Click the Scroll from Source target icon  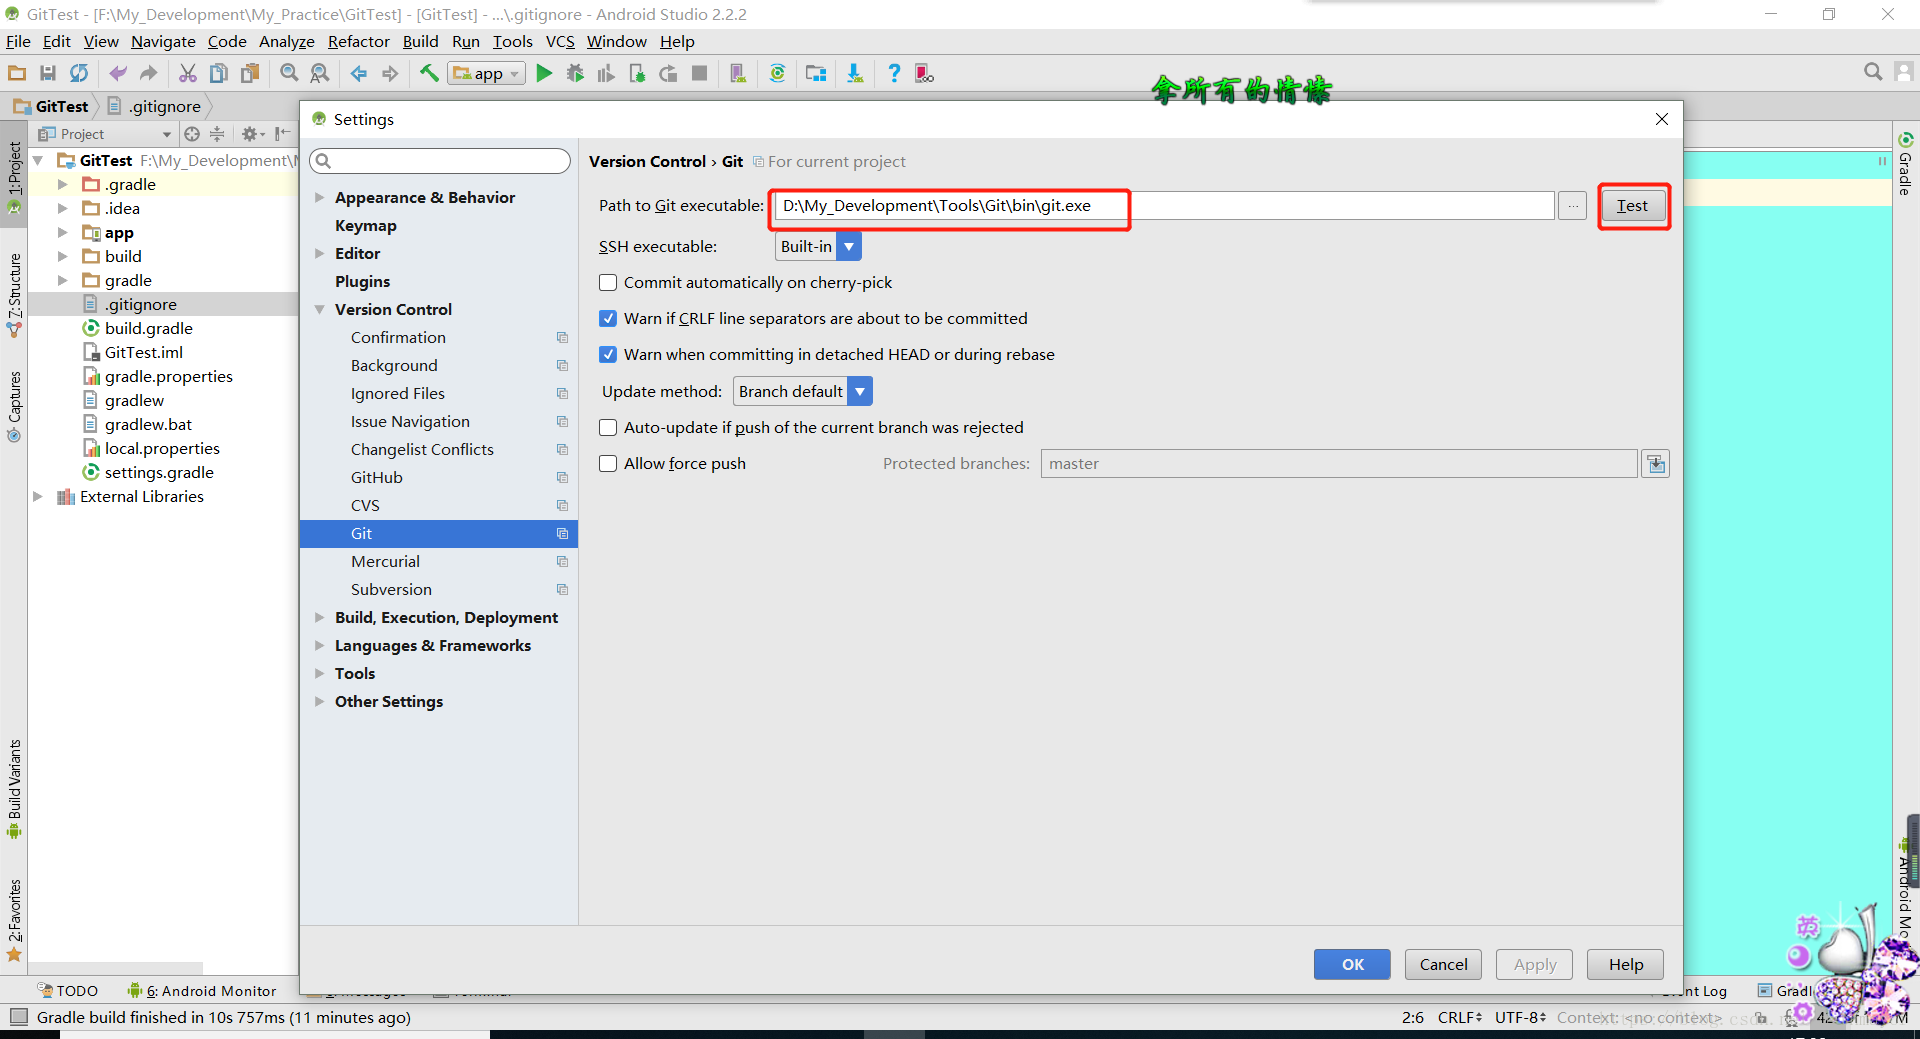pos(192,134)
